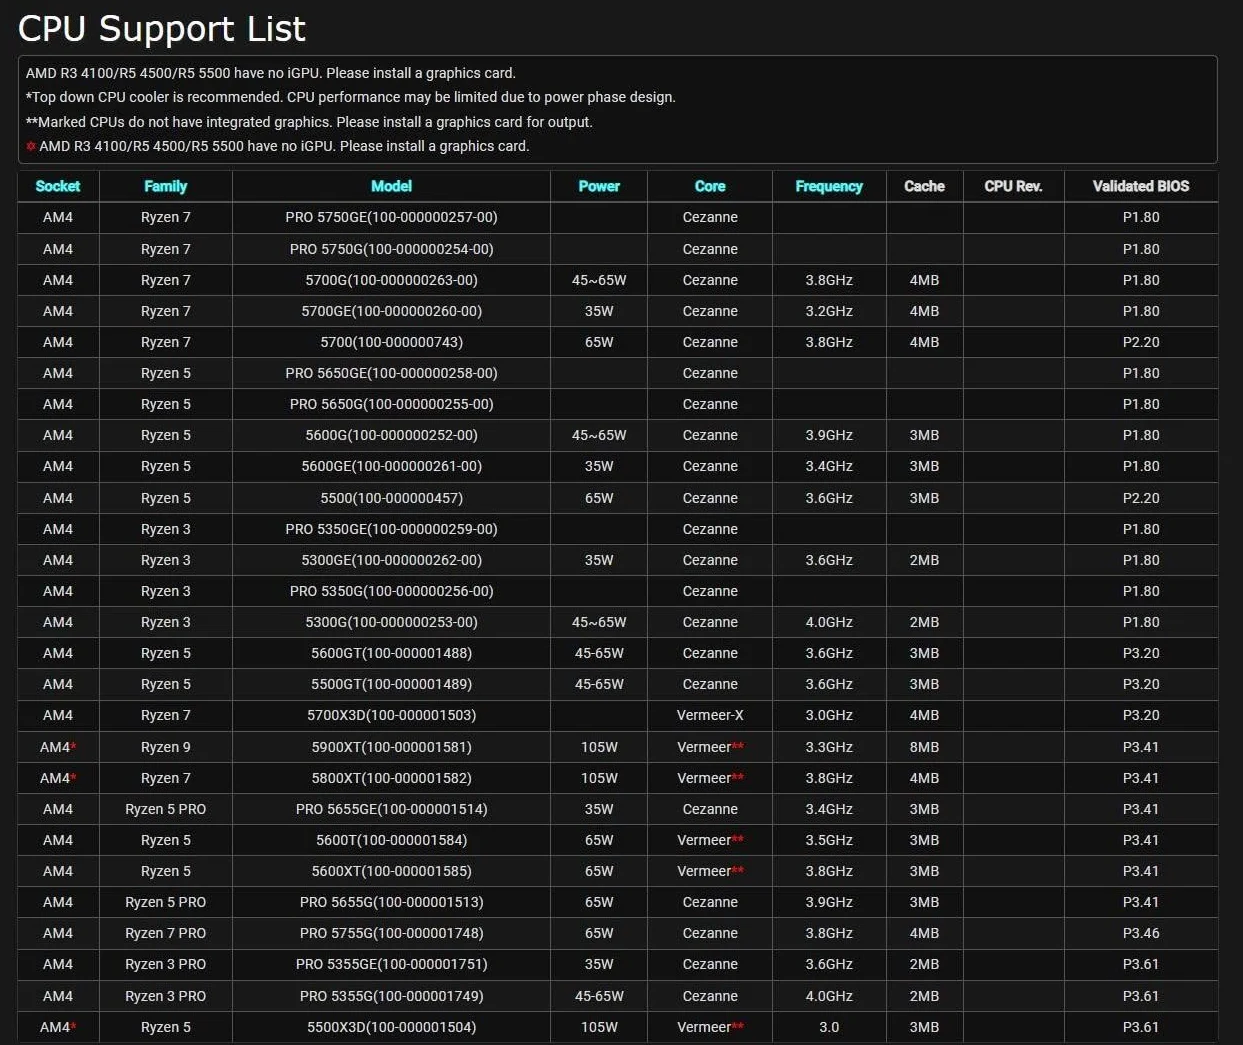Click the red-asterisk AMD R3 4100 note
Viewport: 1243px width, 1045px height.
tap(278, 146)
